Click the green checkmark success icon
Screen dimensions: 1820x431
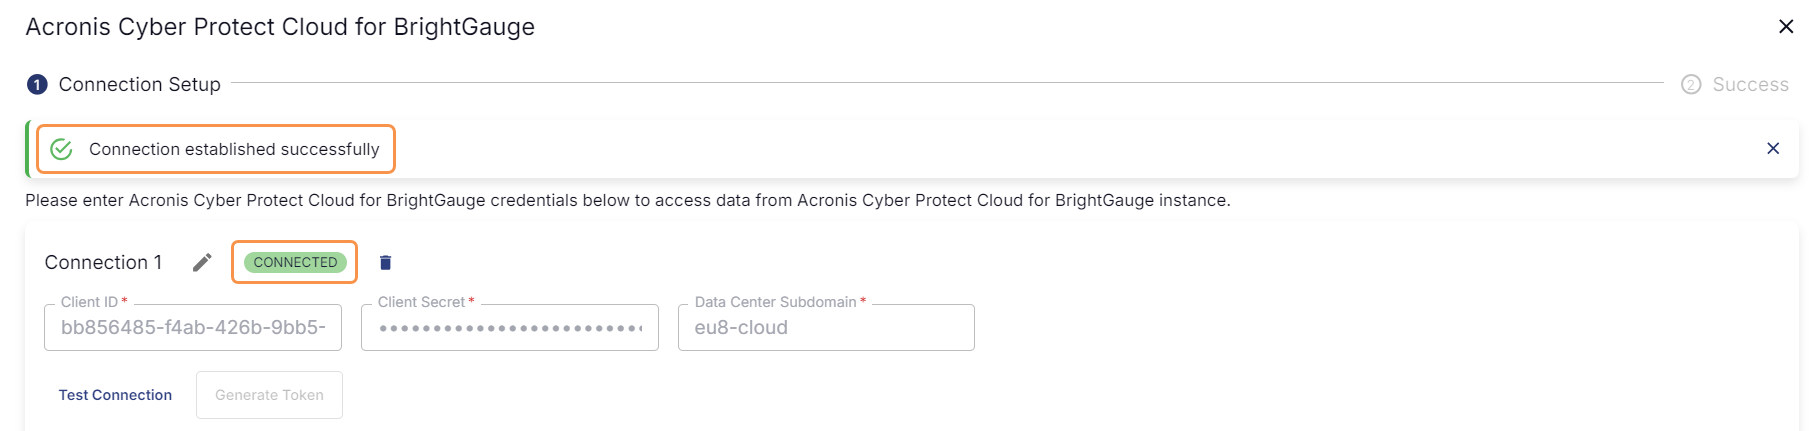coord(61,149)
